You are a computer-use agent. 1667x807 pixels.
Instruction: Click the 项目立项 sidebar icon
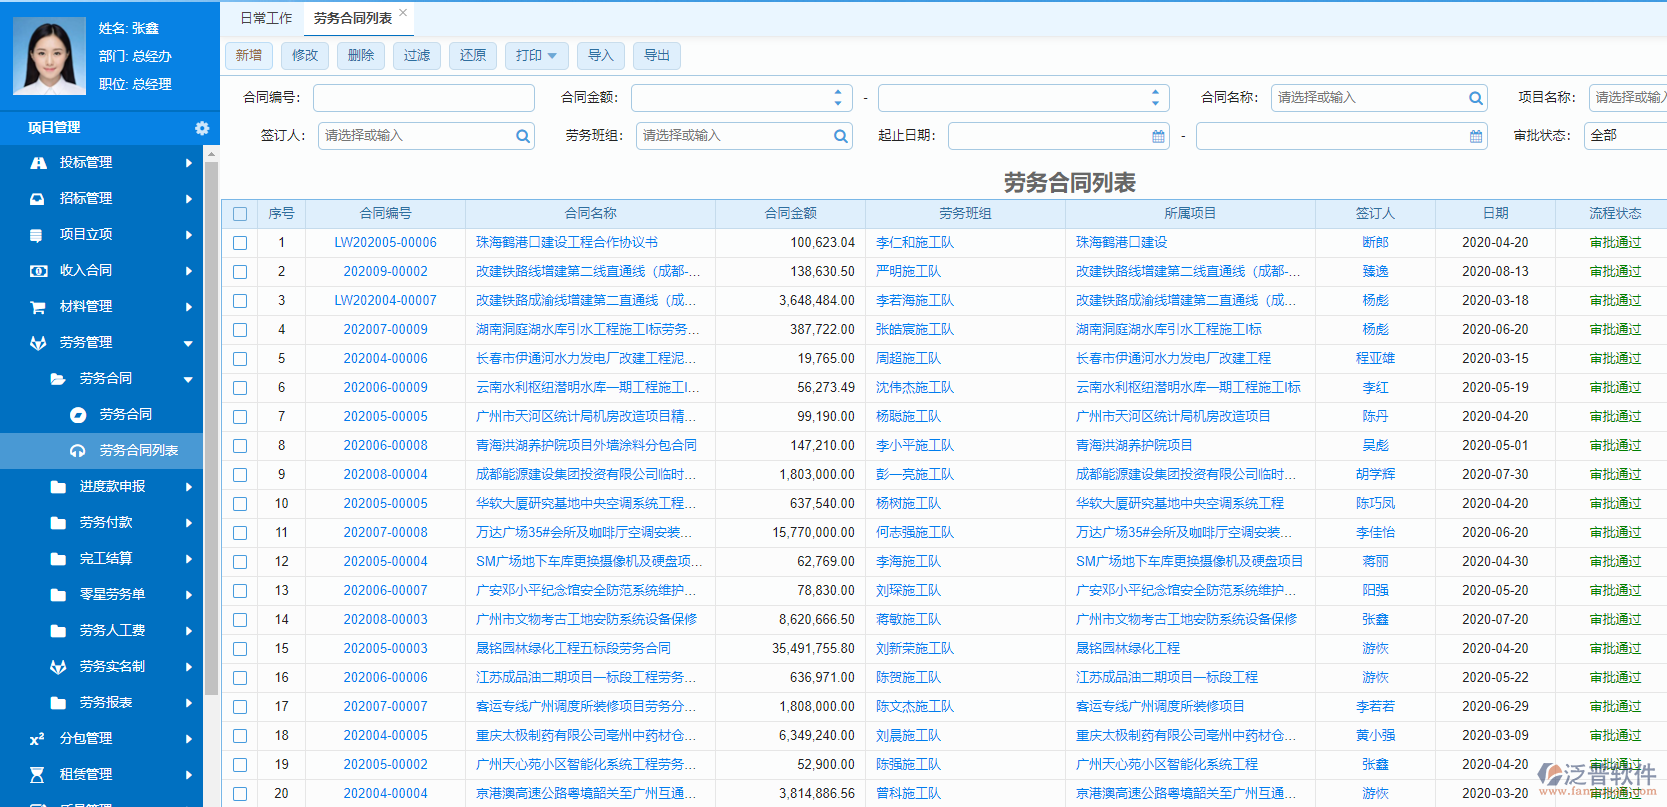click(x=37, y=235)
